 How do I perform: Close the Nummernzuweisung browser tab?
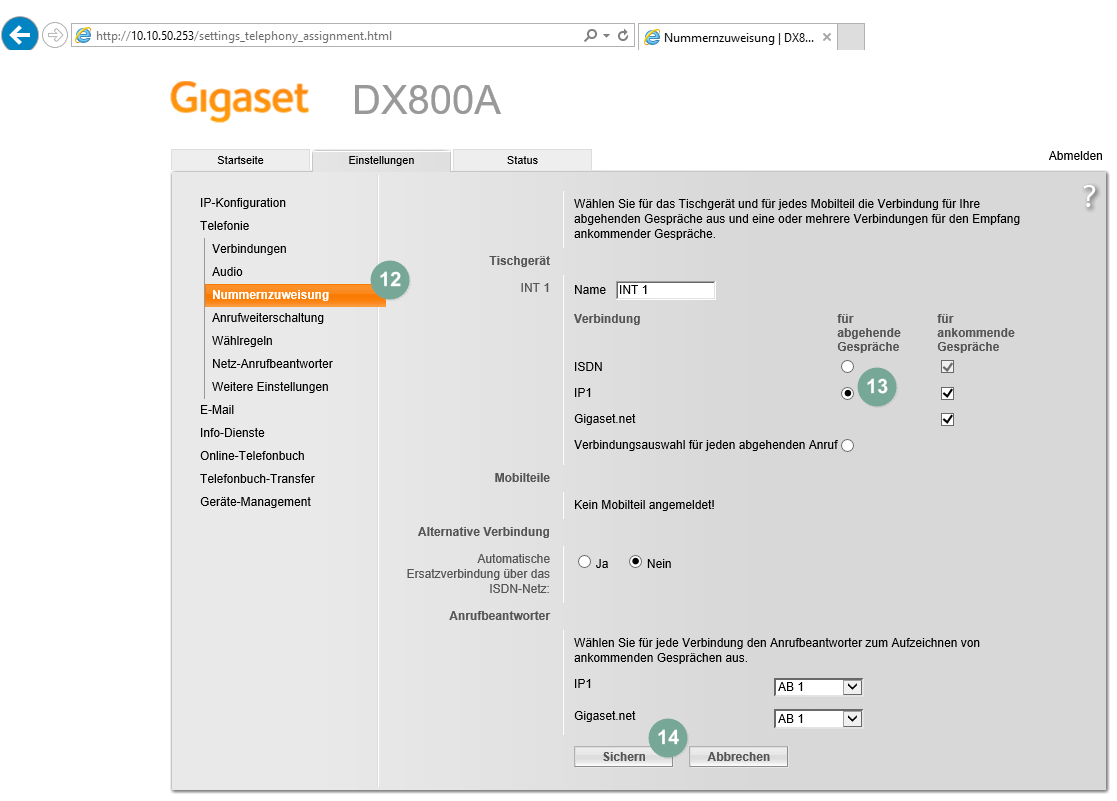pyautogui.click(x=826, y=37)
